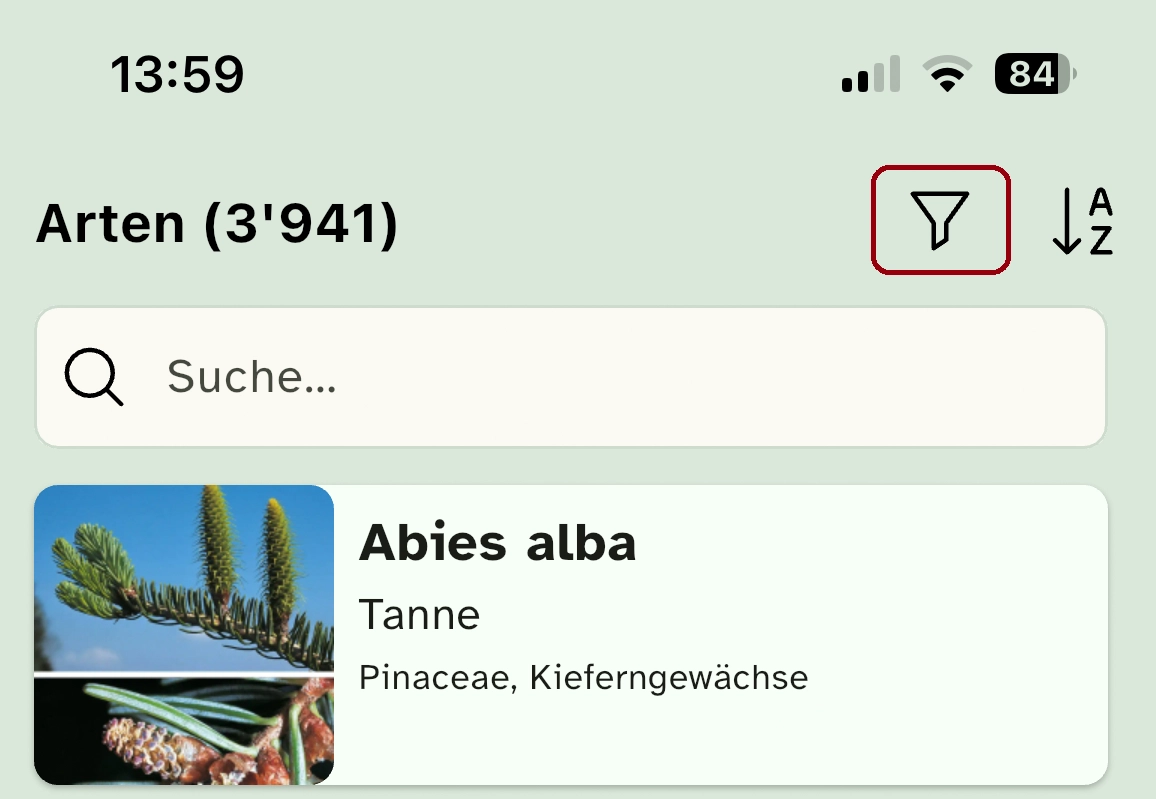Tap the fir cone lower photo
This screenshot has width=1156, height=799.
tap(184, 731)
